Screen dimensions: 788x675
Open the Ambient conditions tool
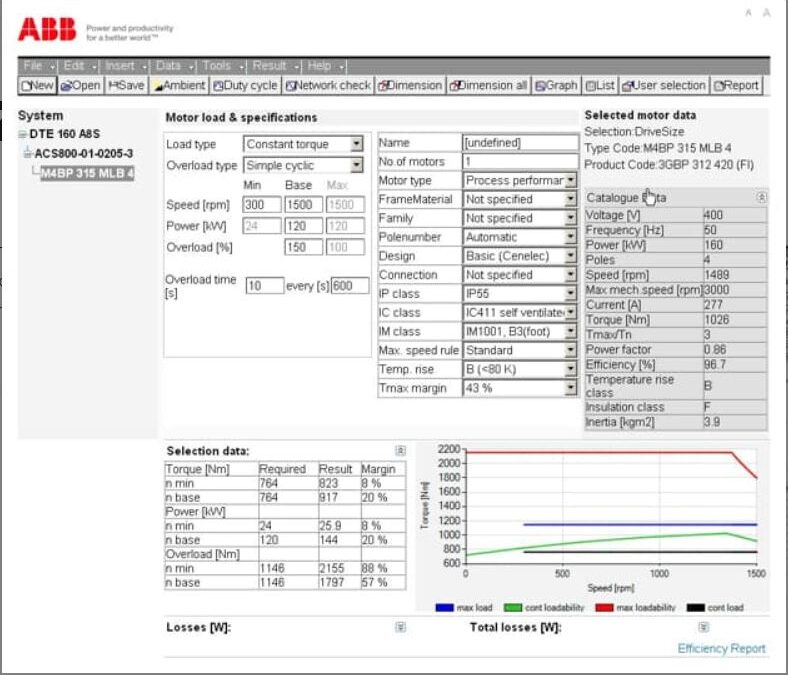(179, 85)
